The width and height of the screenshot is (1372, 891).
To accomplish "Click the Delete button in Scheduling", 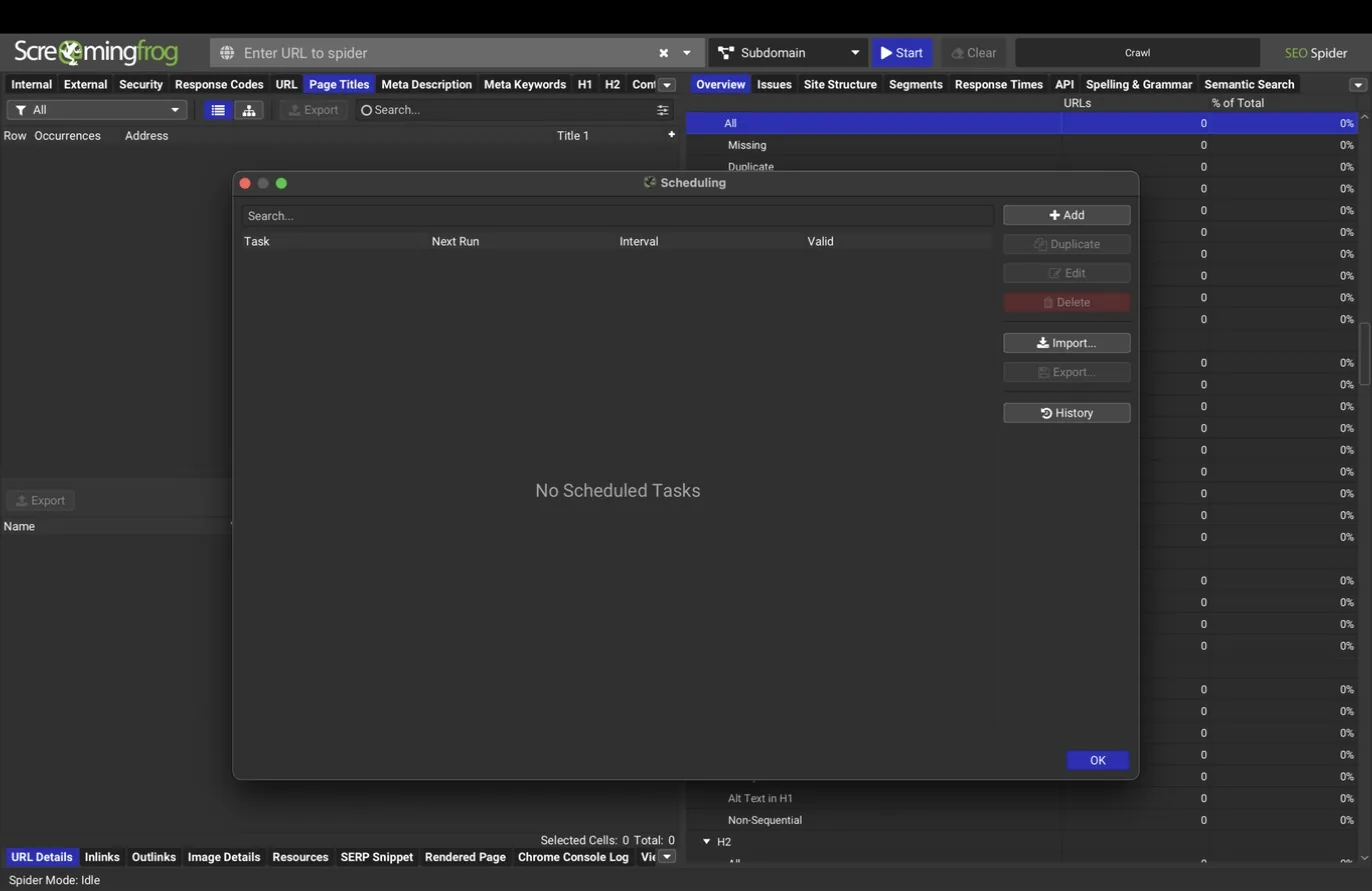I will point(1067,302).
